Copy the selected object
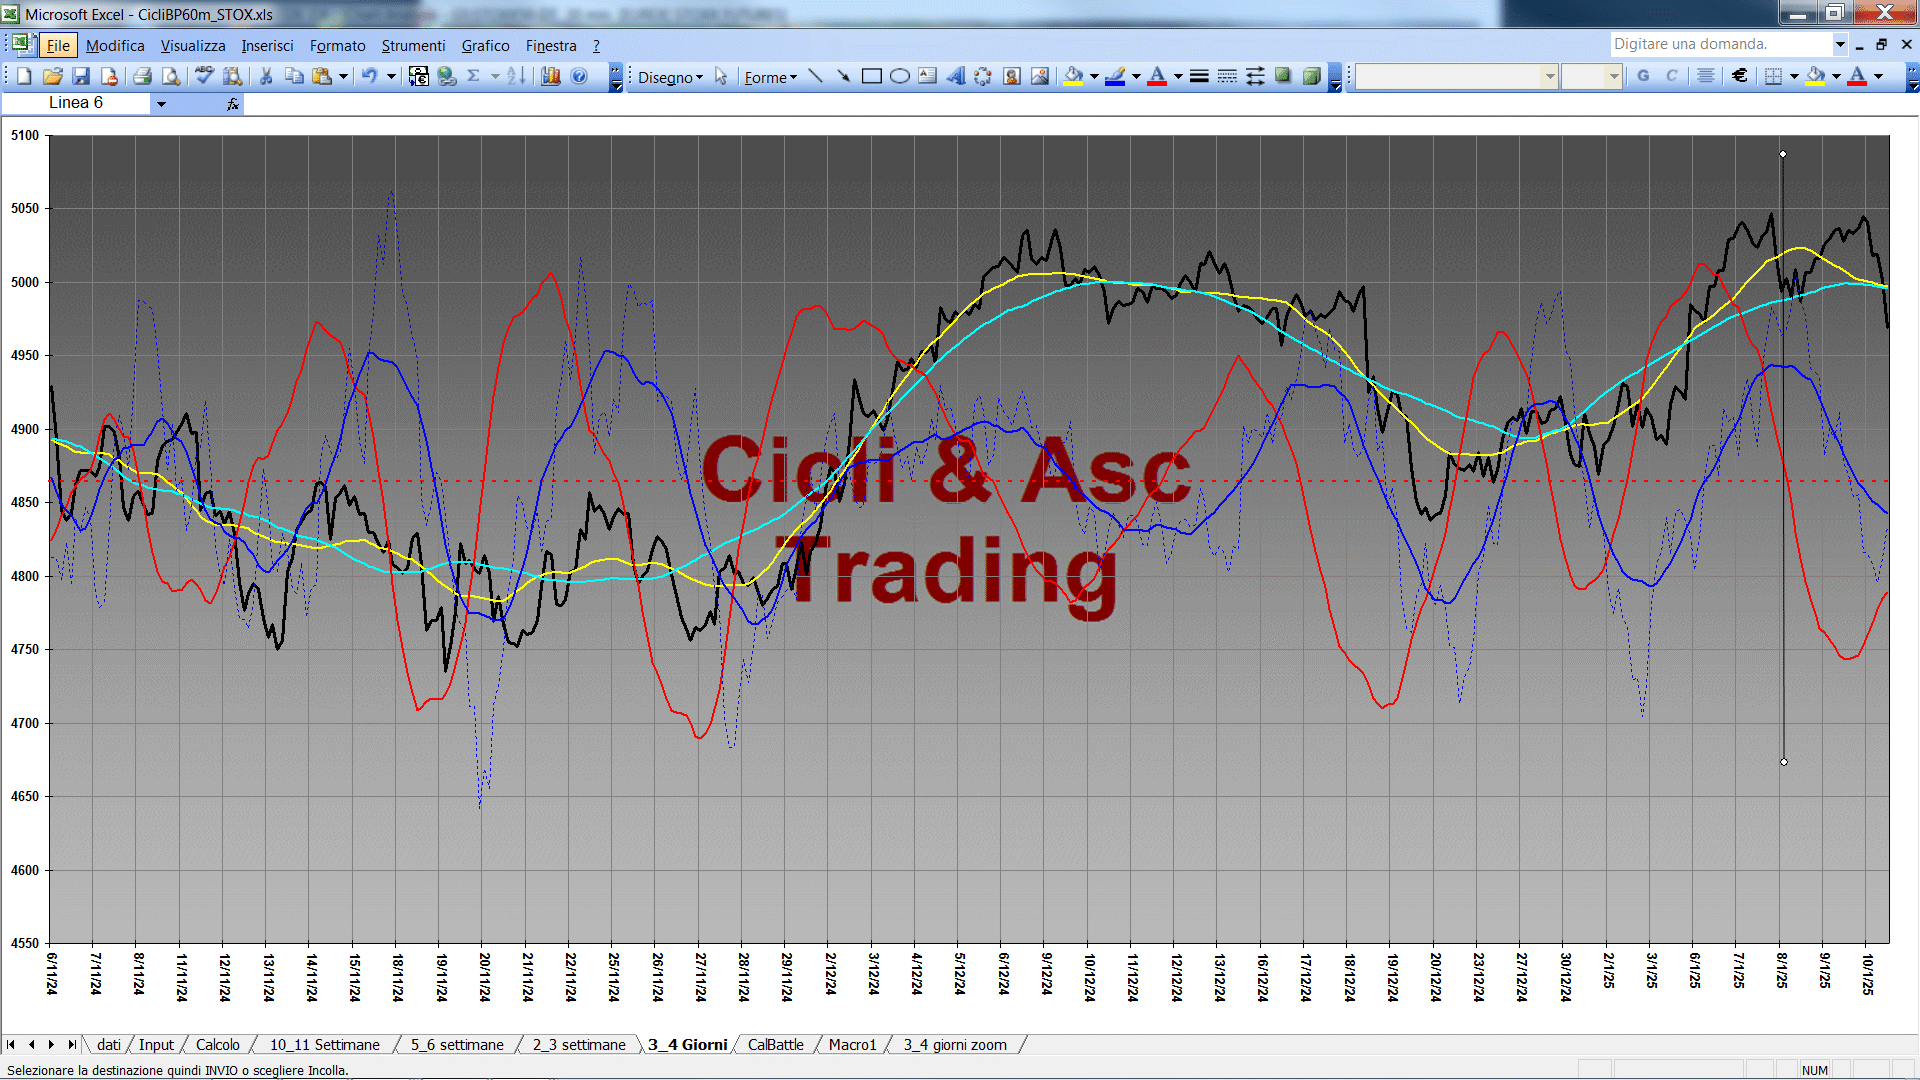1920x1080 pixels. click(294, 76)
